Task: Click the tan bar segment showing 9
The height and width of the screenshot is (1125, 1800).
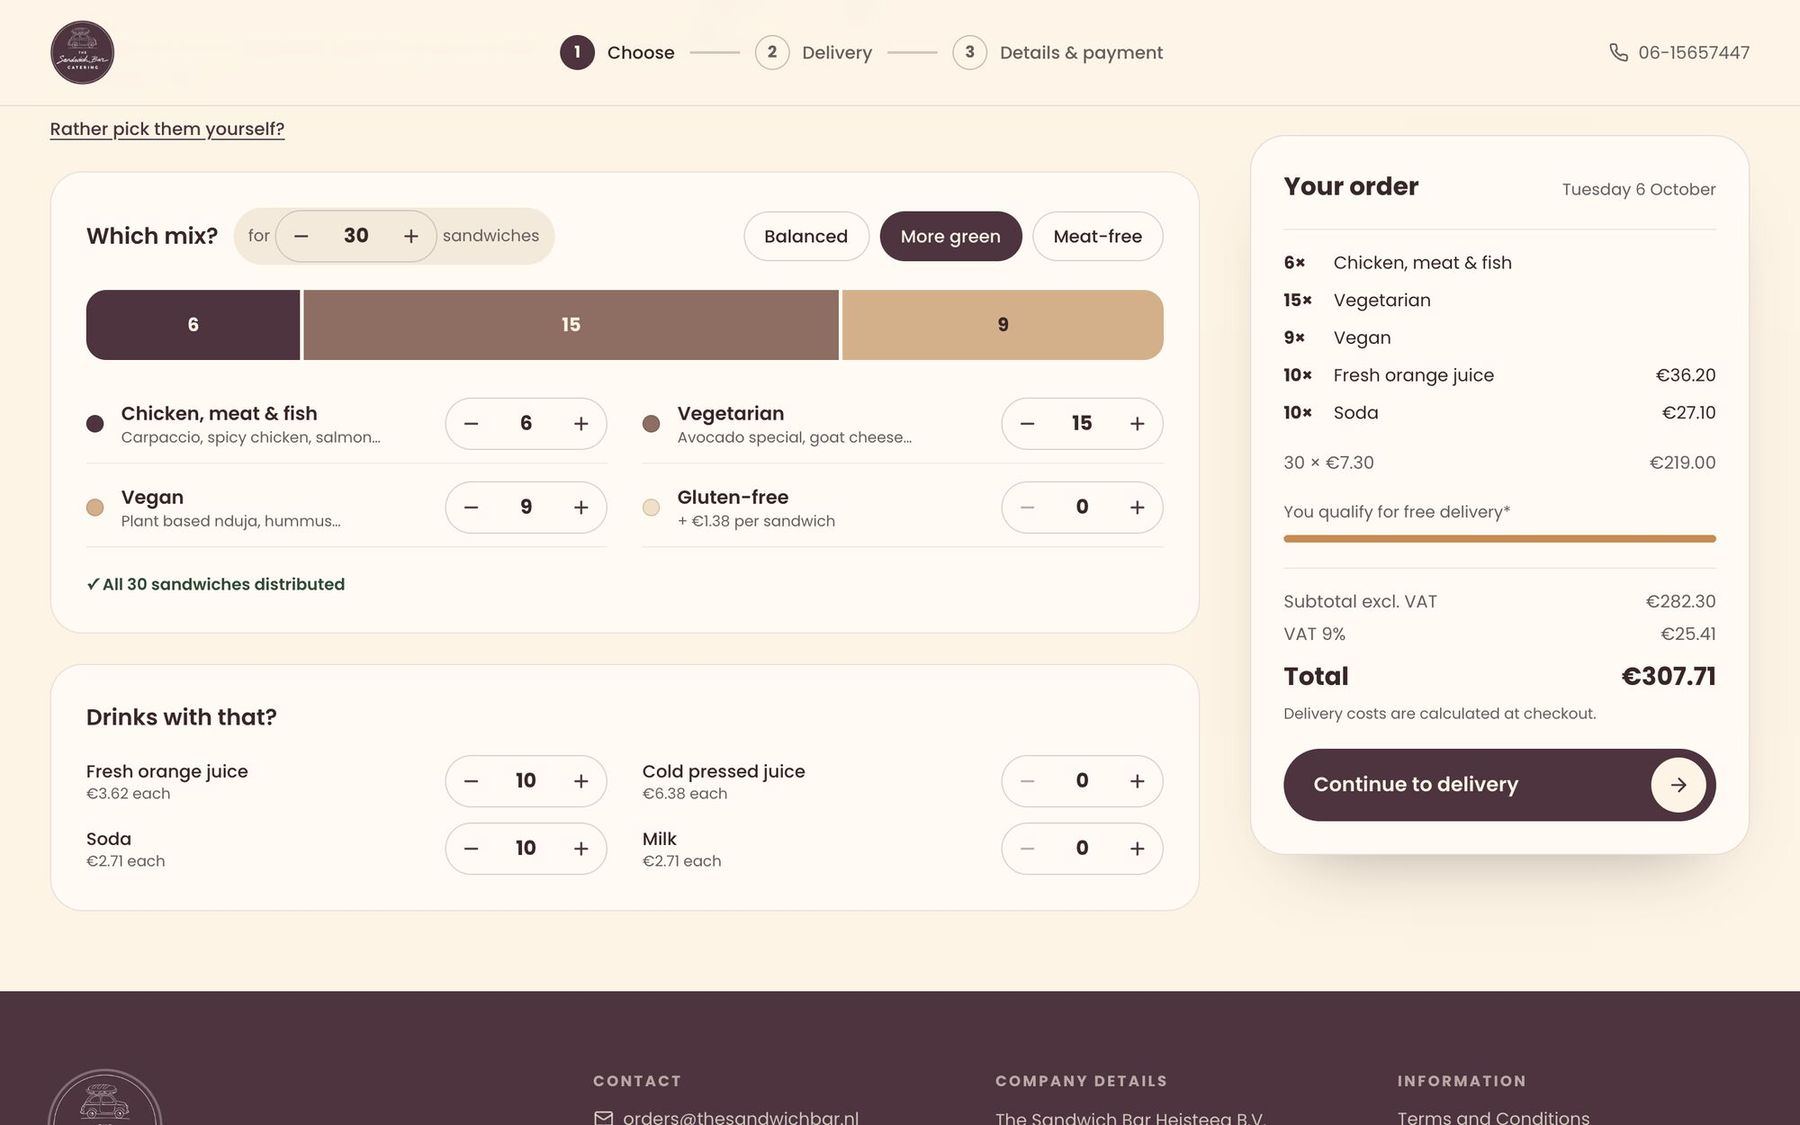Action: coord(1002,325)
